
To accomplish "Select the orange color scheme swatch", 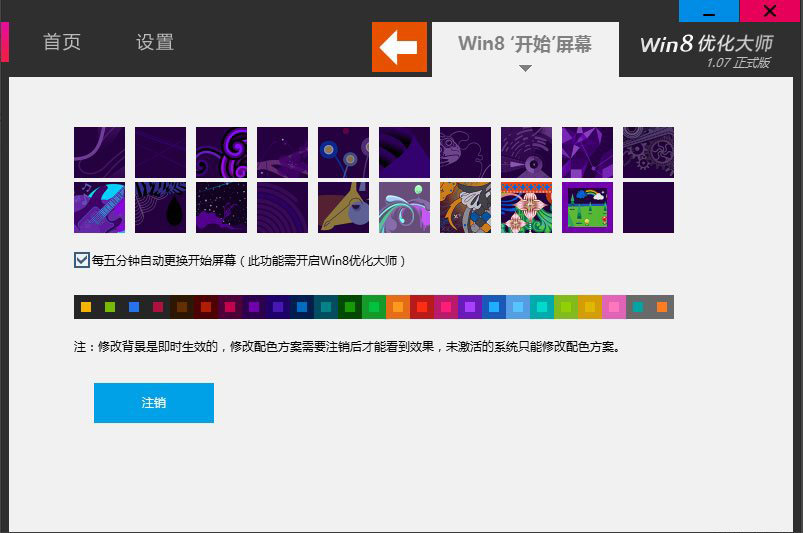I will pyautogui.click(x=398, y=307).
